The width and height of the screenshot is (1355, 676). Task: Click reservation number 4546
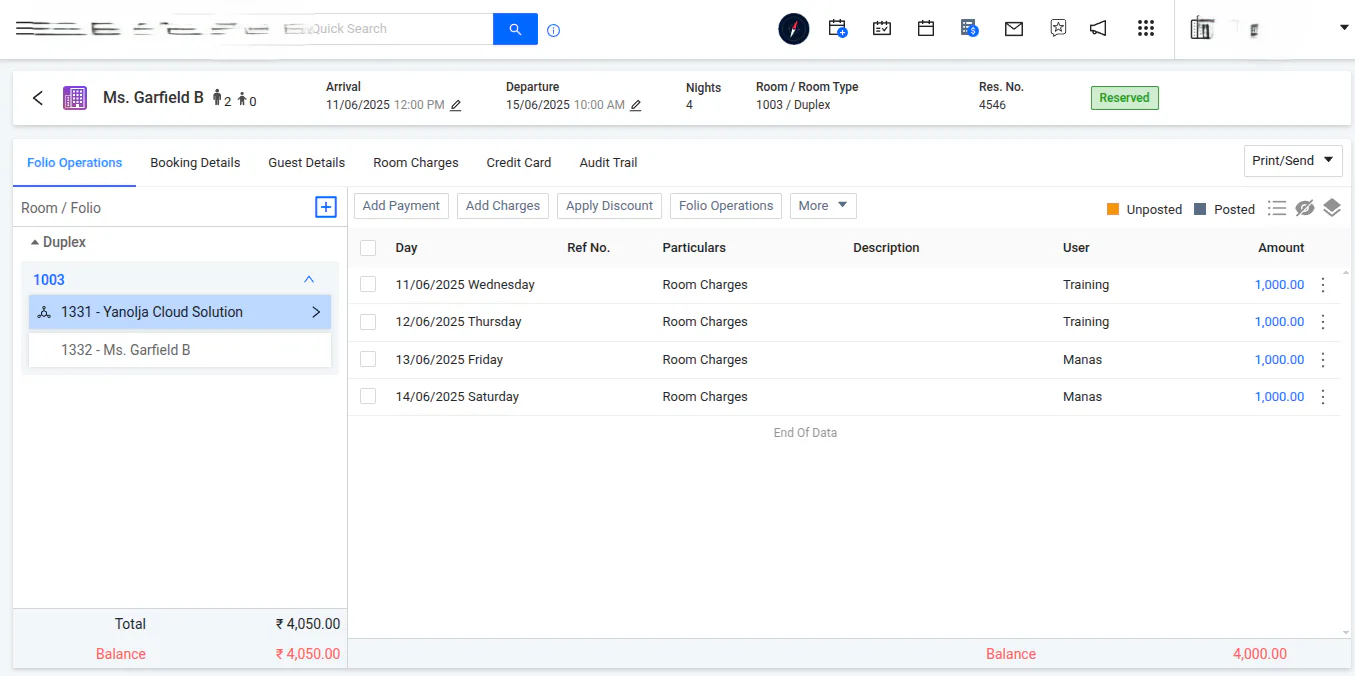point(992,105)
